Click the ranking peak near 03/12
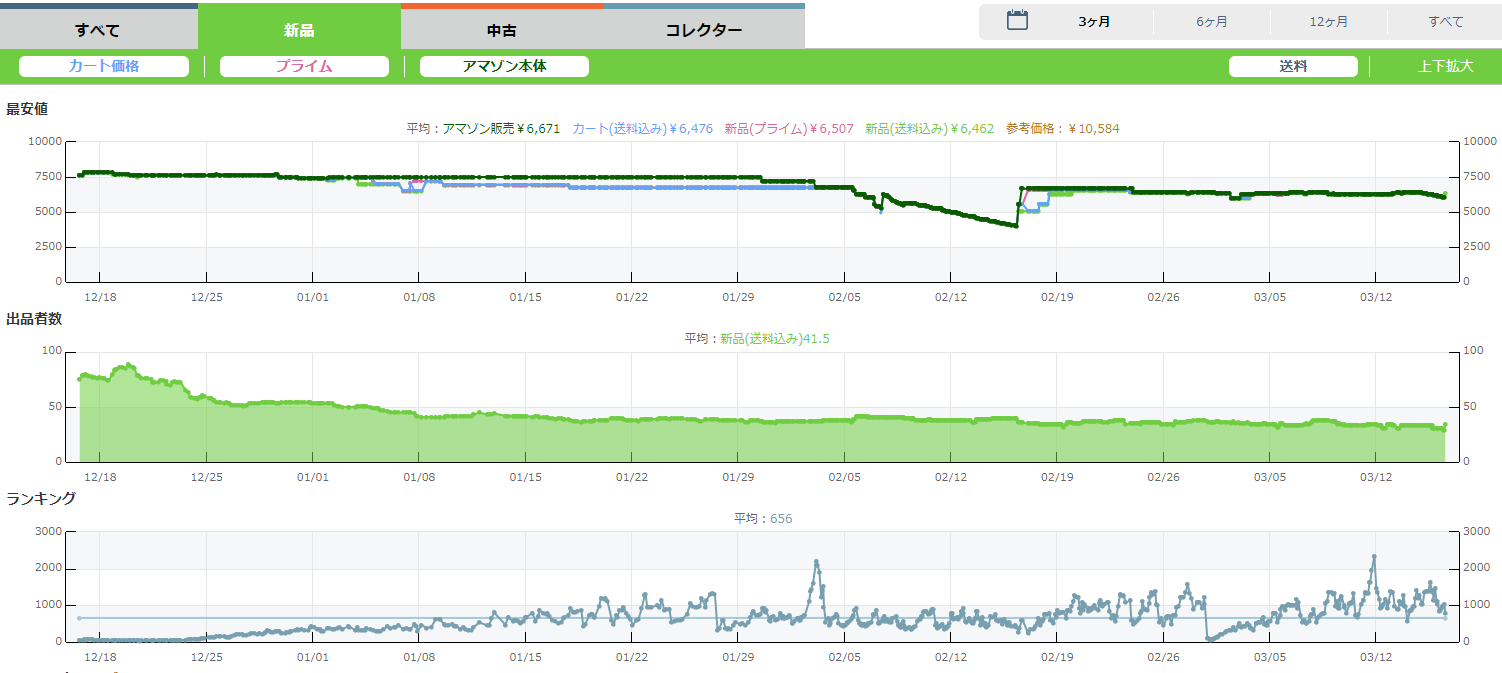 1374,557
